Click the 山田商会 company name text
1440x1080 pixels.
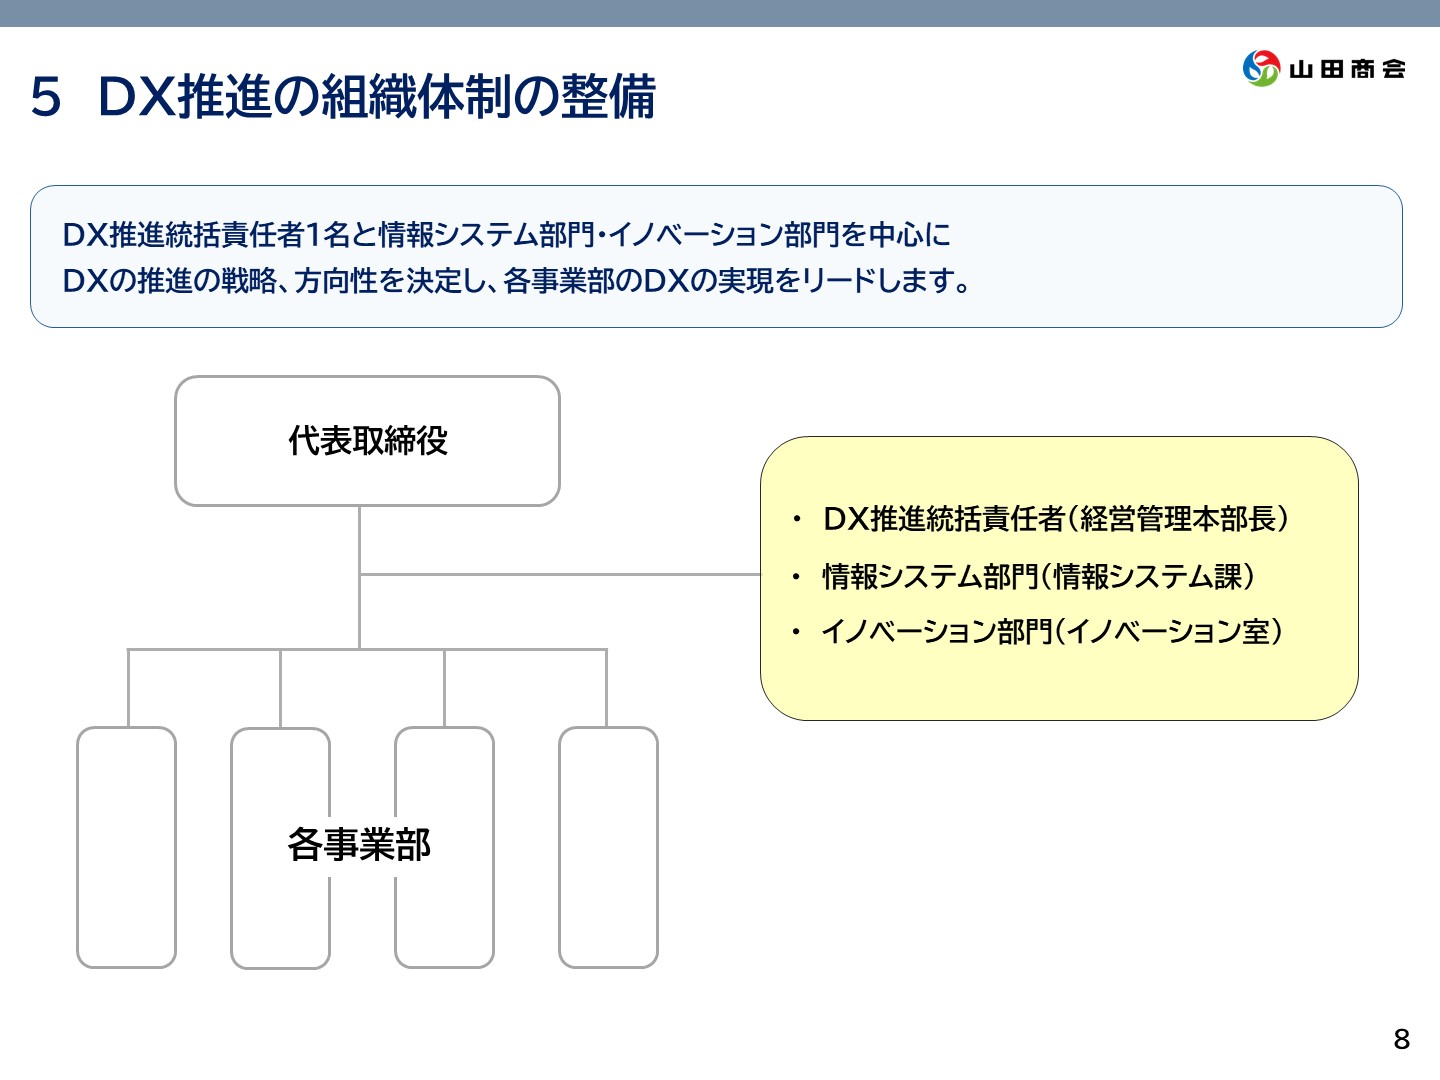coord(1348,69)
